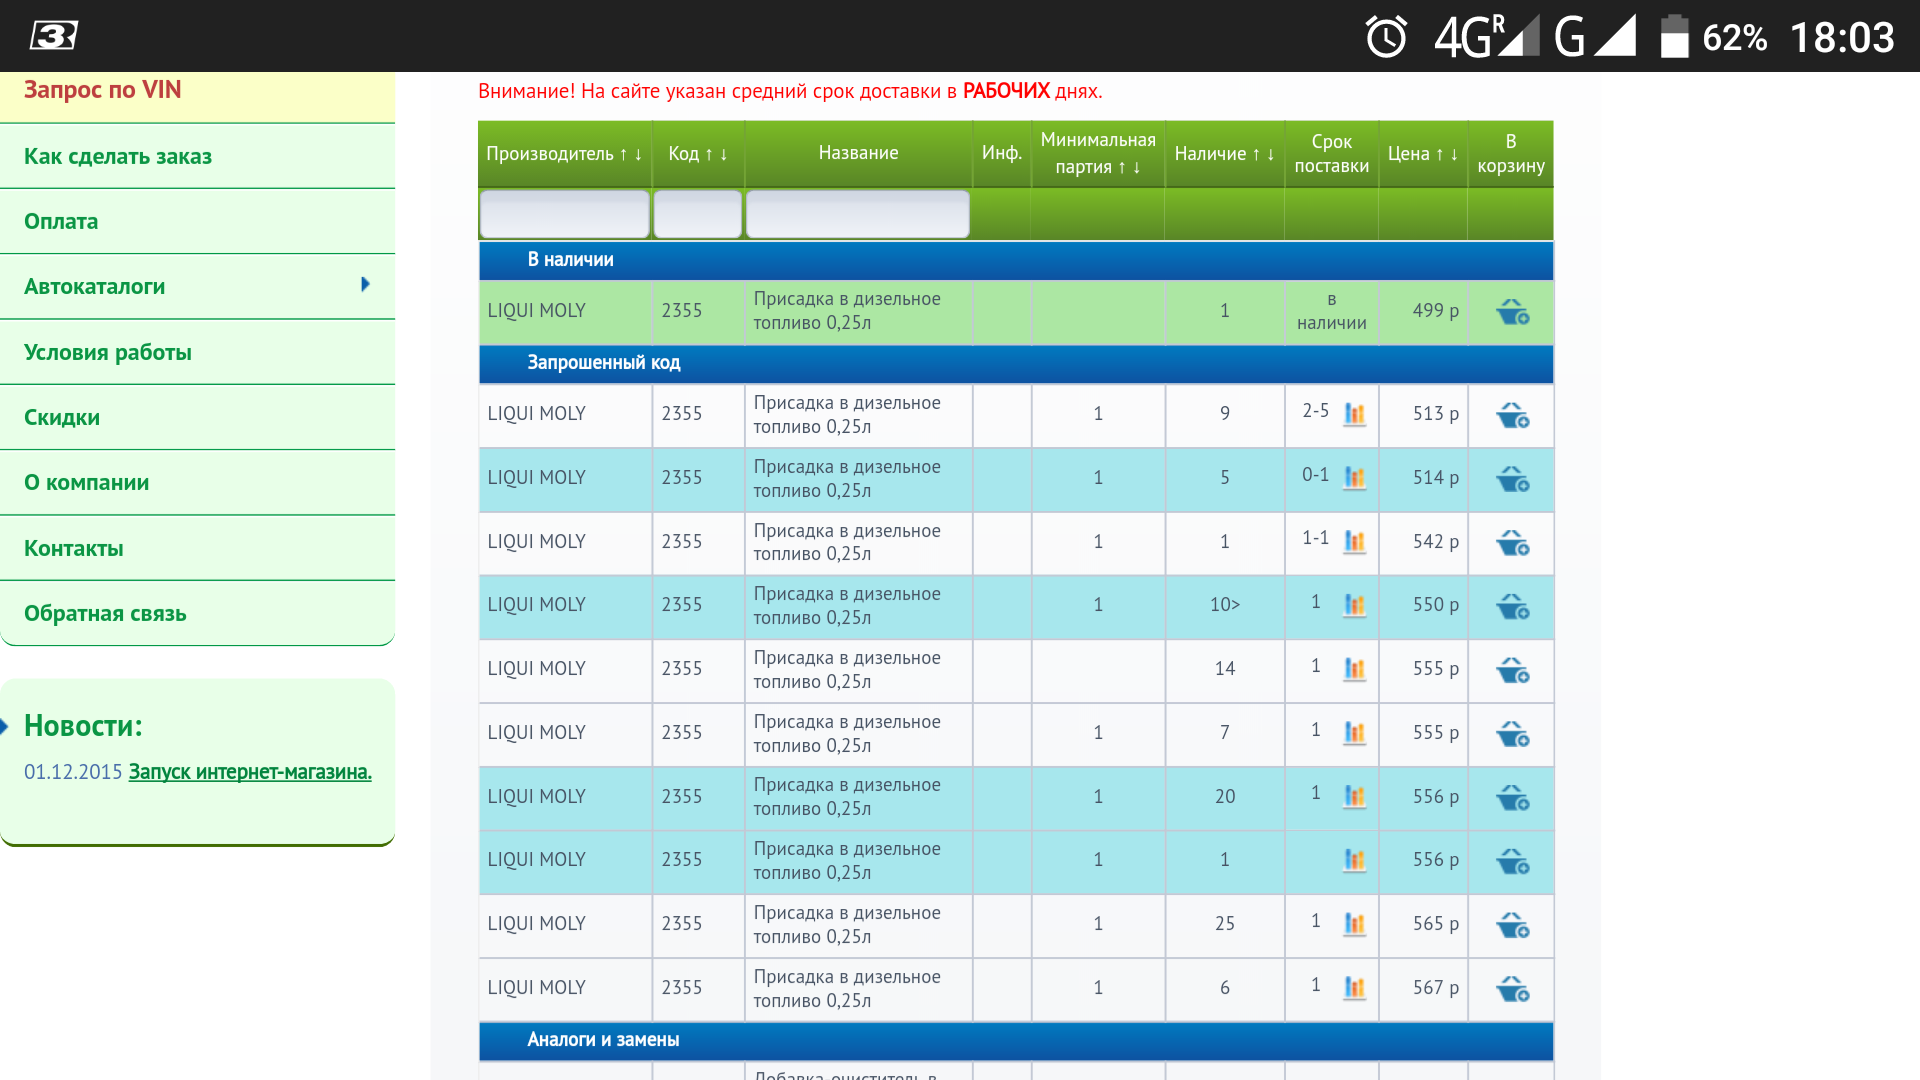Go to Контакты page

click(x=198, y=548)
